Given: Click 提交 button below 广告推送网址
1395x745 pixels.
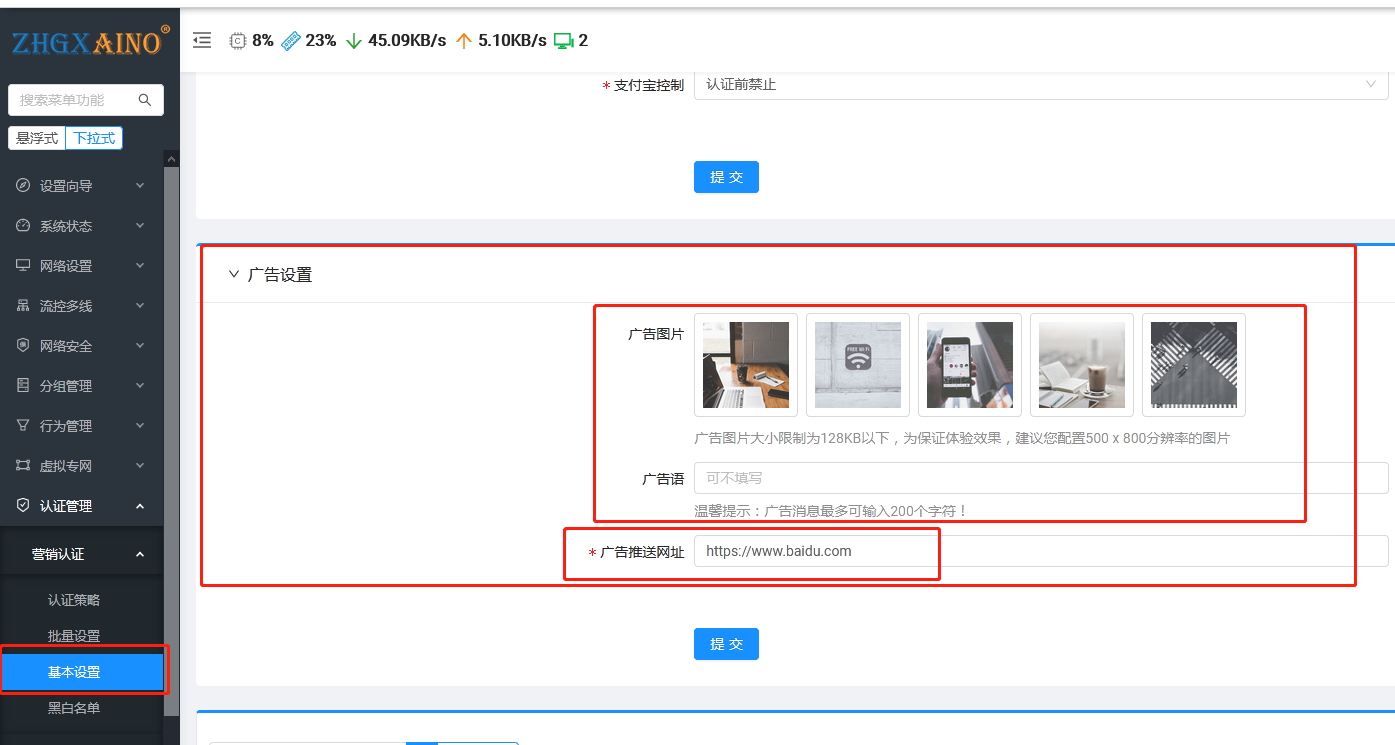Looking at the screenshot, I should pyautogui.click(x=726, y=644).
